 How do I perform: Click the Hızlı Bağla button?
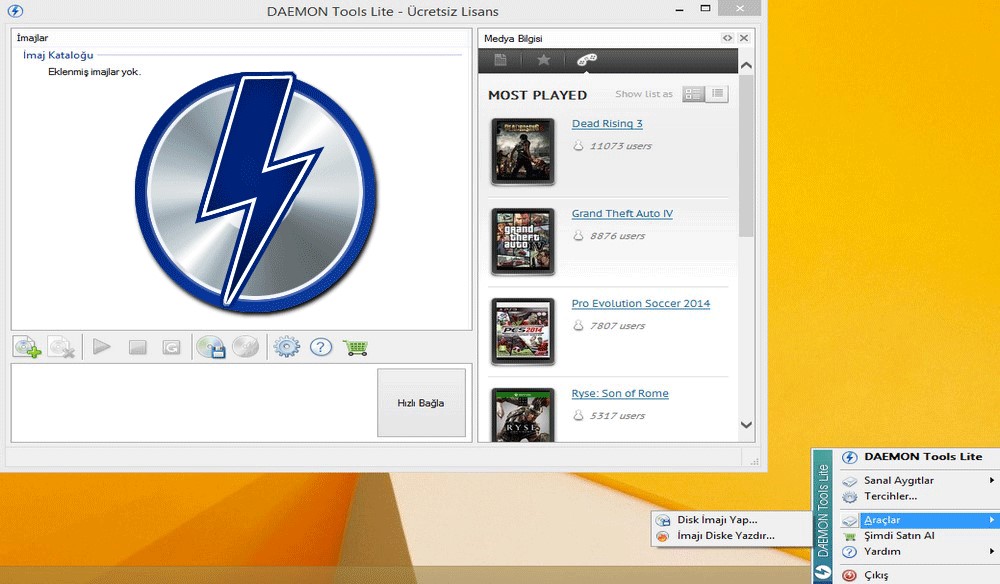tap(421, 402)
